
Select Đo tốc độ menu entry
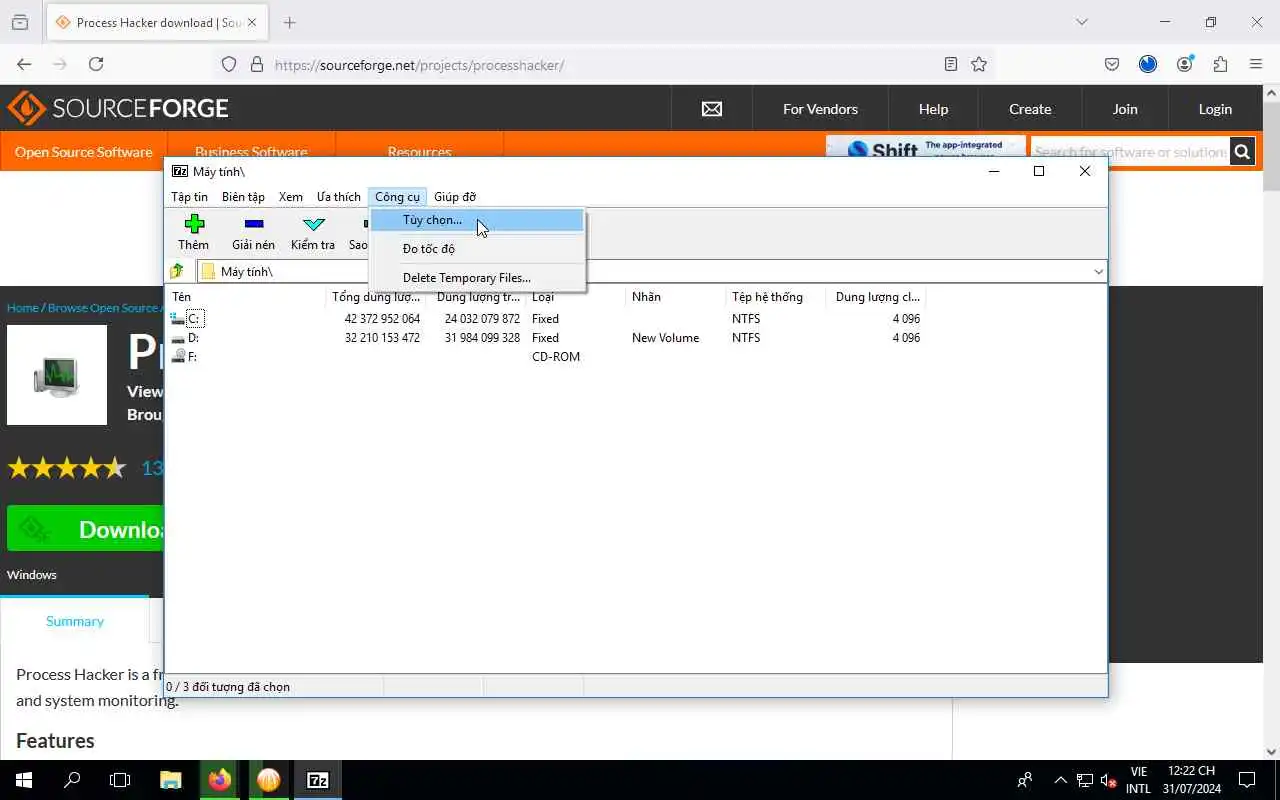(x=477, y=249)
